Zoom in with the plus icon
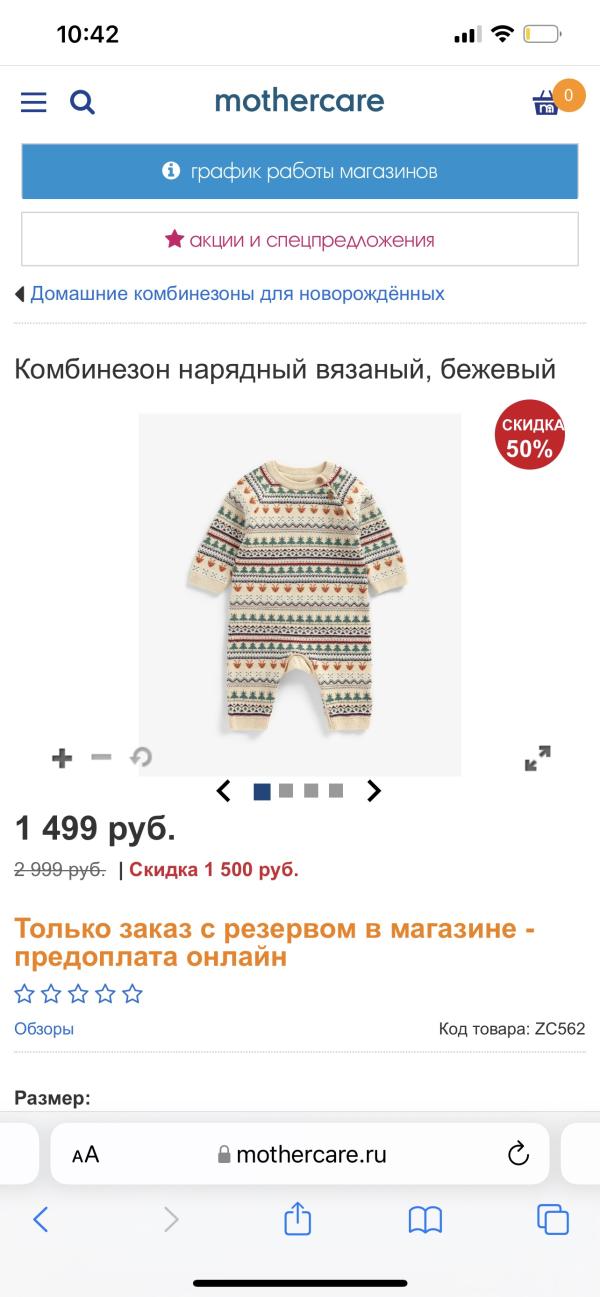Screen dimensions: 600x1297 (62, 758)
